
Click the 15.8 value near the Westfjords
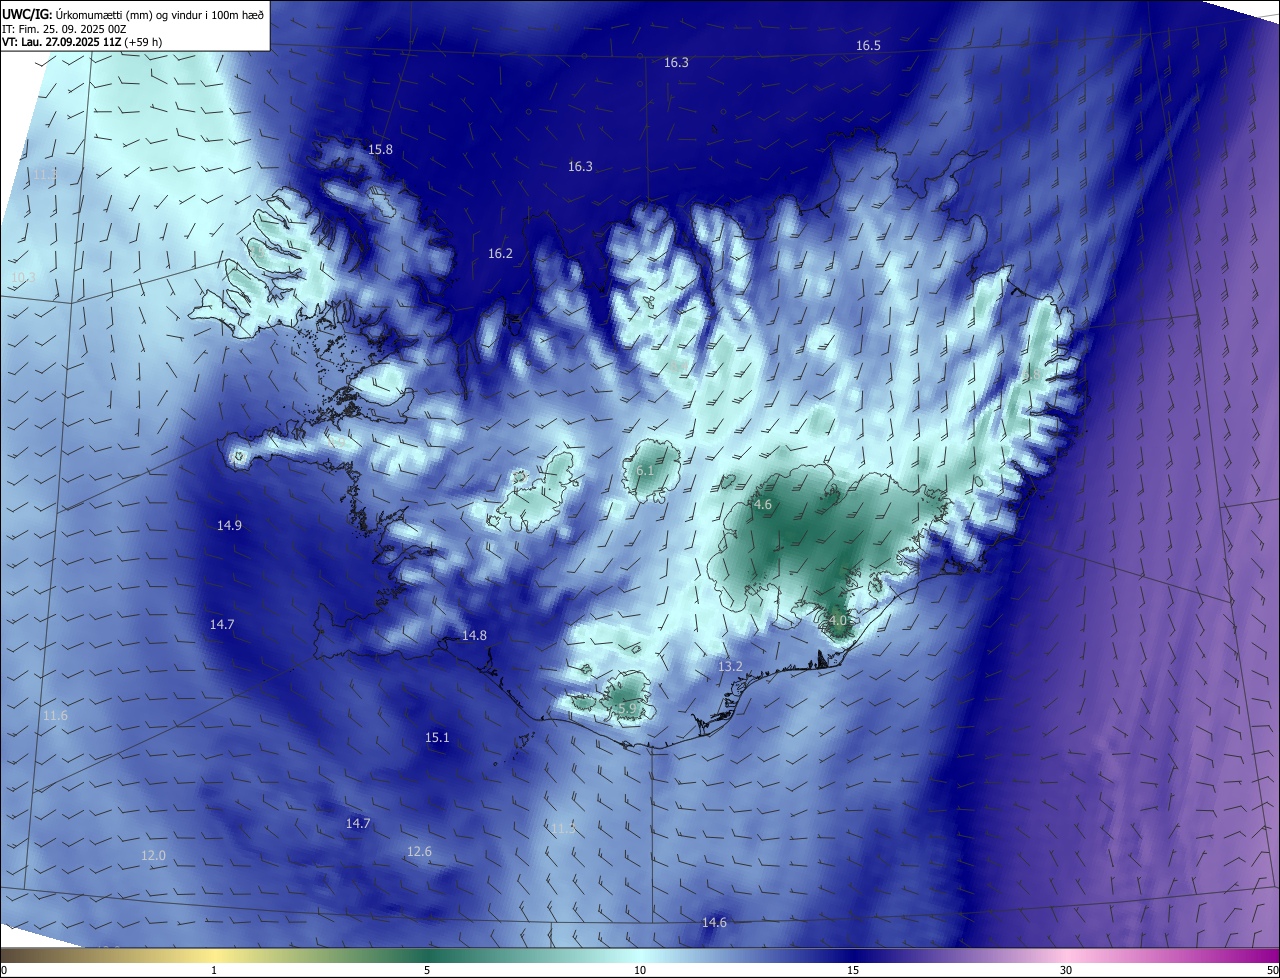coord(380,150)
